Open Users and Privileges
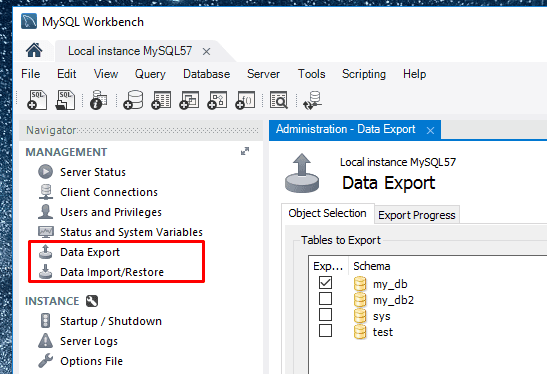The height and width of the screenshot is (374, 547). tap(111, 212)
